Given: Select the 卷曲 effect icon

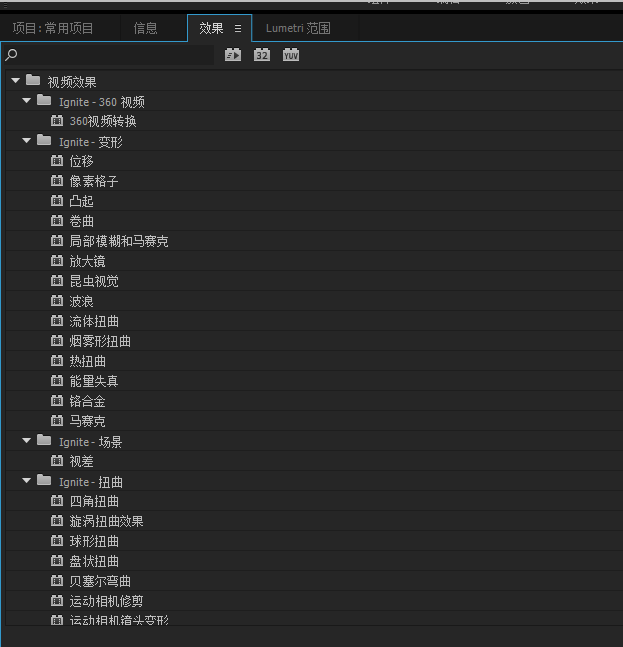Looking at the screenshot, I should [x=57, y=220].
